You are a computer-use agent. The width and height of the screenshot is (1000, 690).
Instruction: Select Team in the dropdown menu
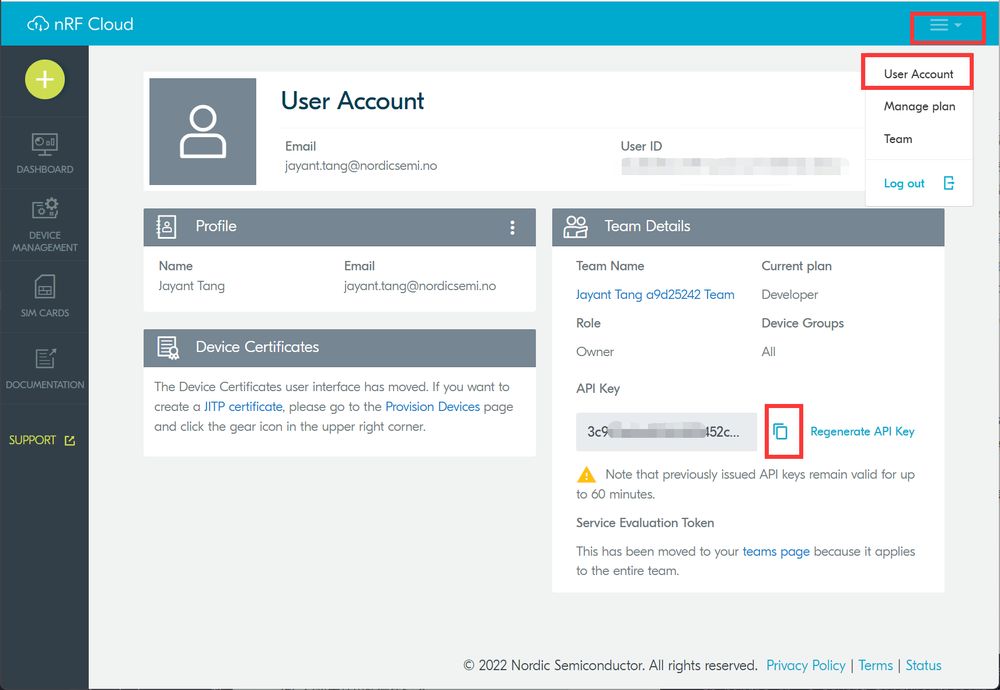click(897, 139)
